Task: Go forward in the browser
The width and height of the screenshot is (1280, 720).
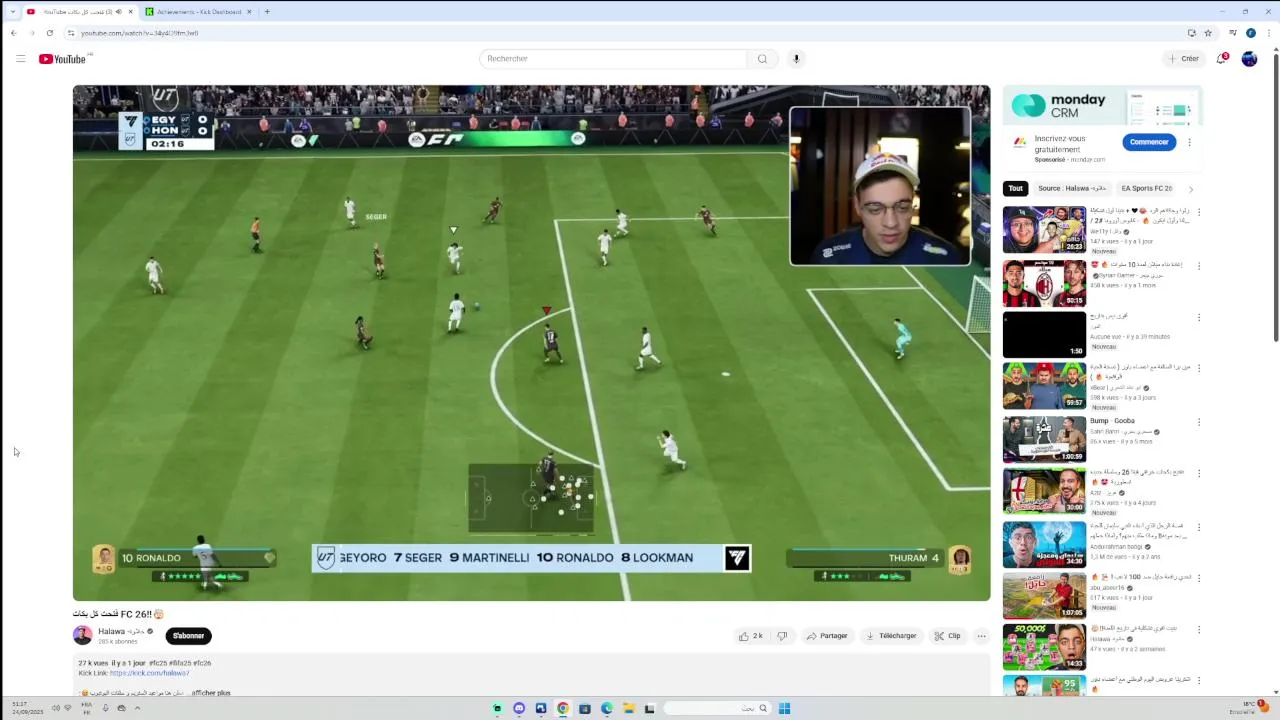Action: coord(31,33)
